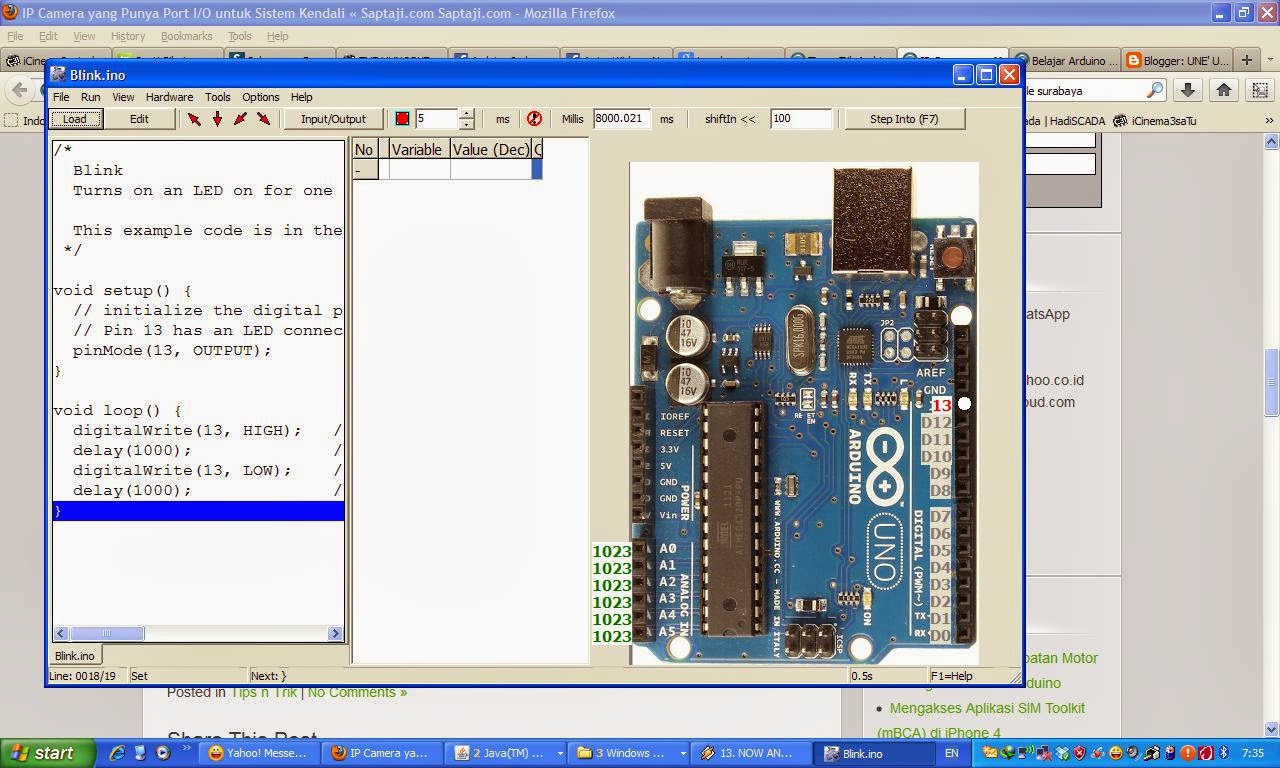Click the Firefox page vertical scrollbar thumb

pos(1272,382)
